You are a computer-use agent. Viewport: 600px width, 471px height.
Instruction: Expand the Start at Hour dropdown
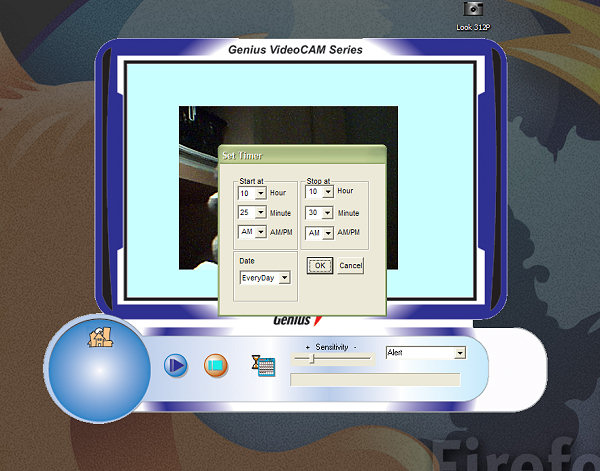click(x=261, y=192)
